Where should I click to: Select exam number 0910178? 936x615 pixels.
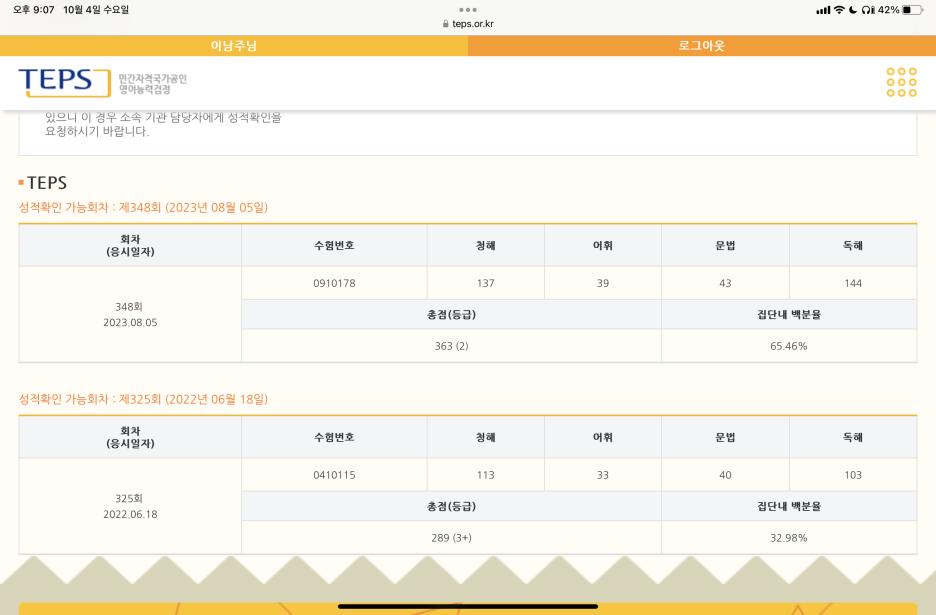[x=334, y=283]
